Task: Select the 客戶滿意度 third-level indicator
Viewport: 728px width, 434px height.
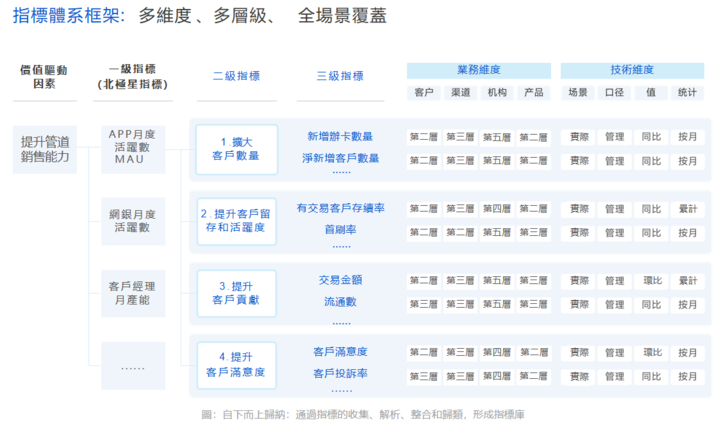Action: [x=340, y=352]
